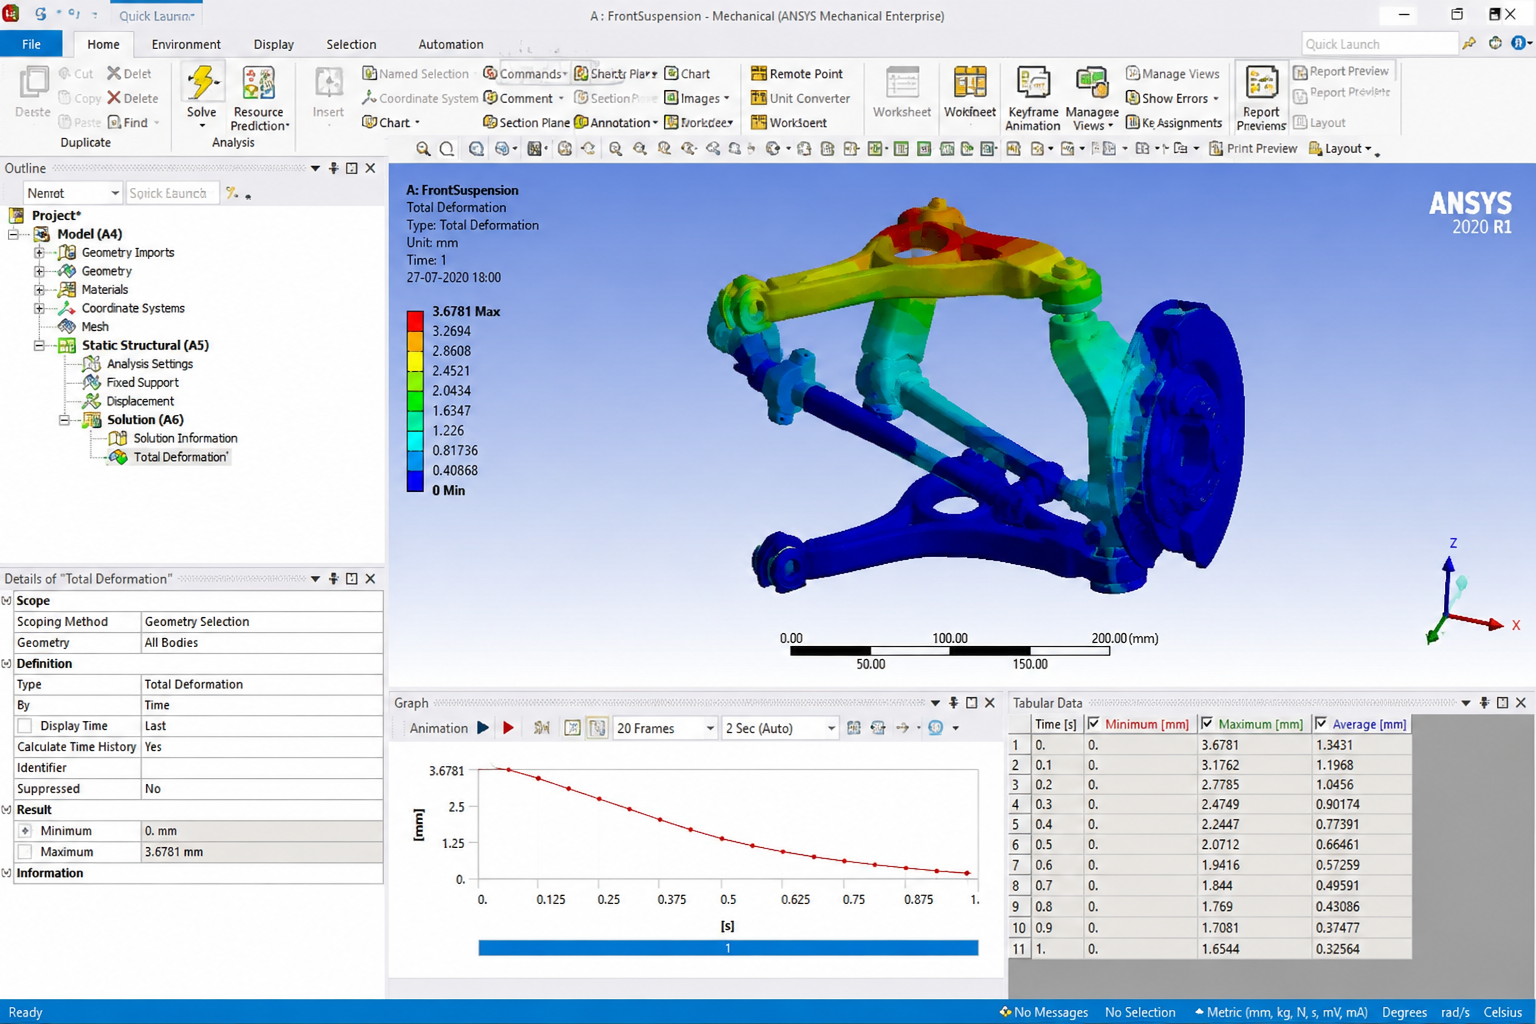Open Resource Prediction in the Analysis group

[258, 98]
